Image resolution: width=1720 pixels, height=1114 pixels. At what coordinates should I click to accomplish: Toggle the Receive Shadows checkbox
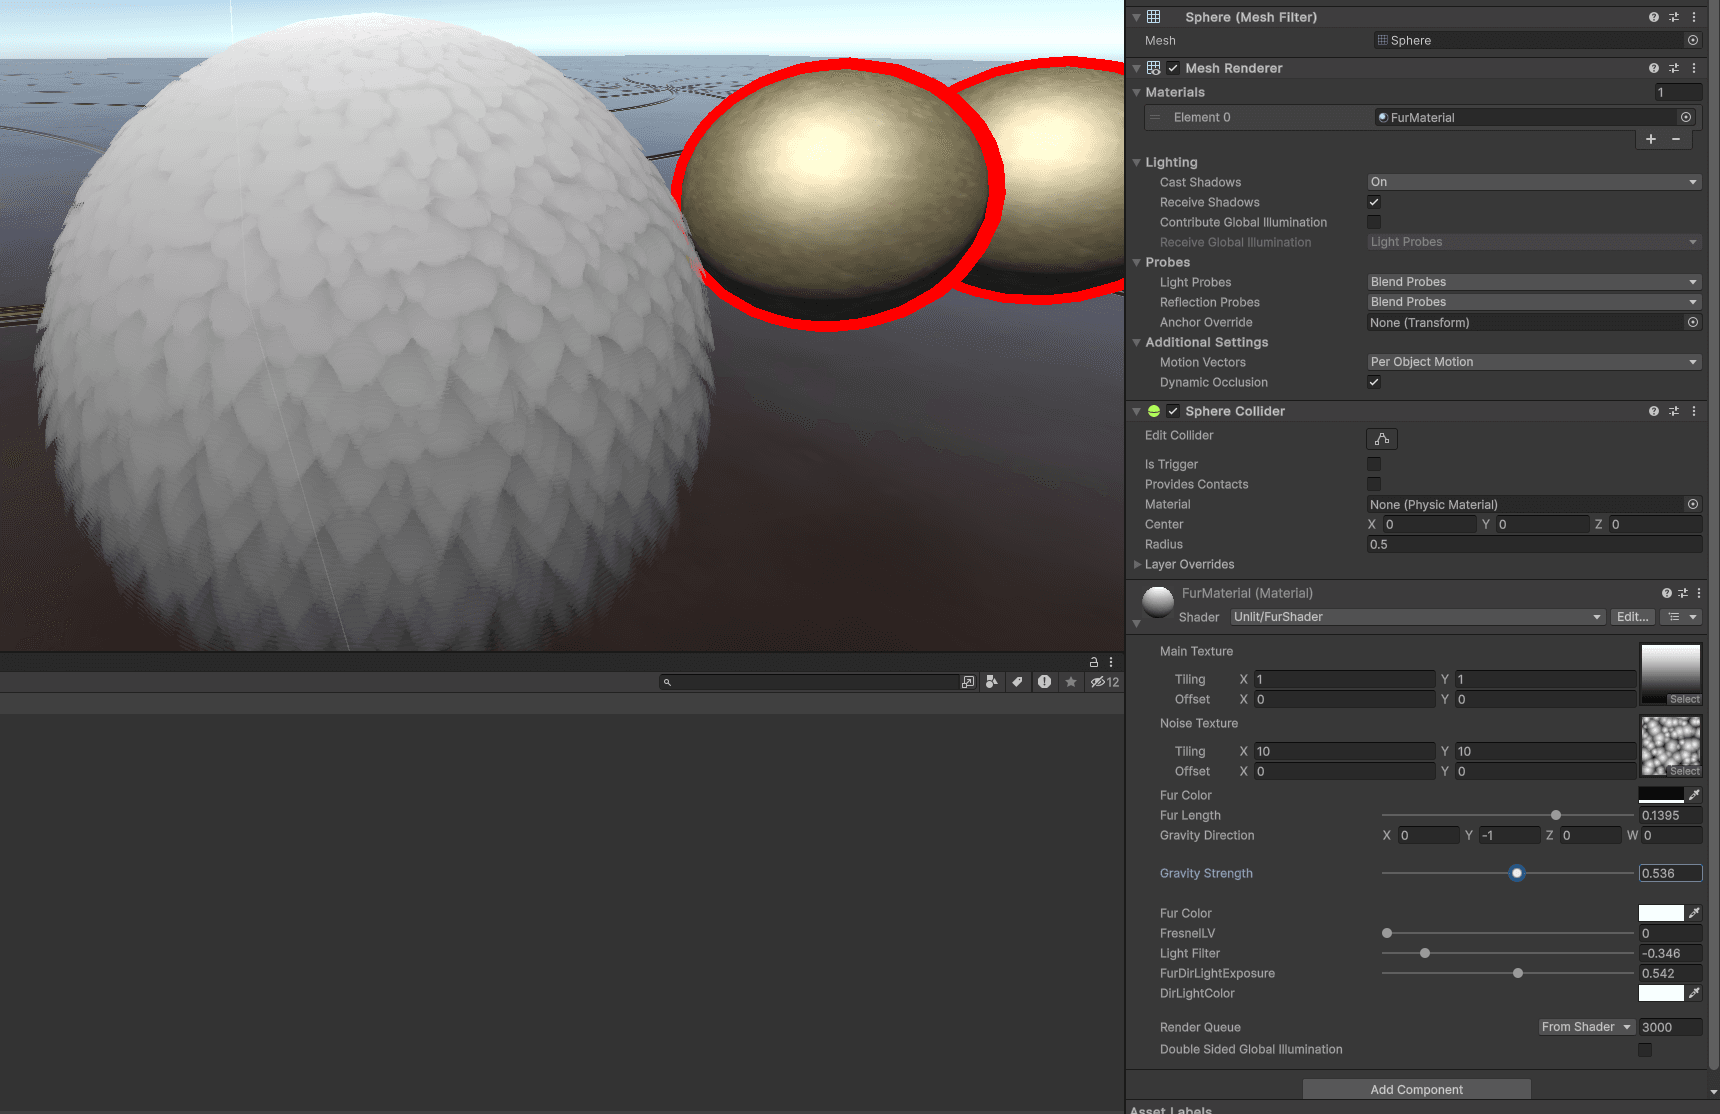[x=1374, y=202]
